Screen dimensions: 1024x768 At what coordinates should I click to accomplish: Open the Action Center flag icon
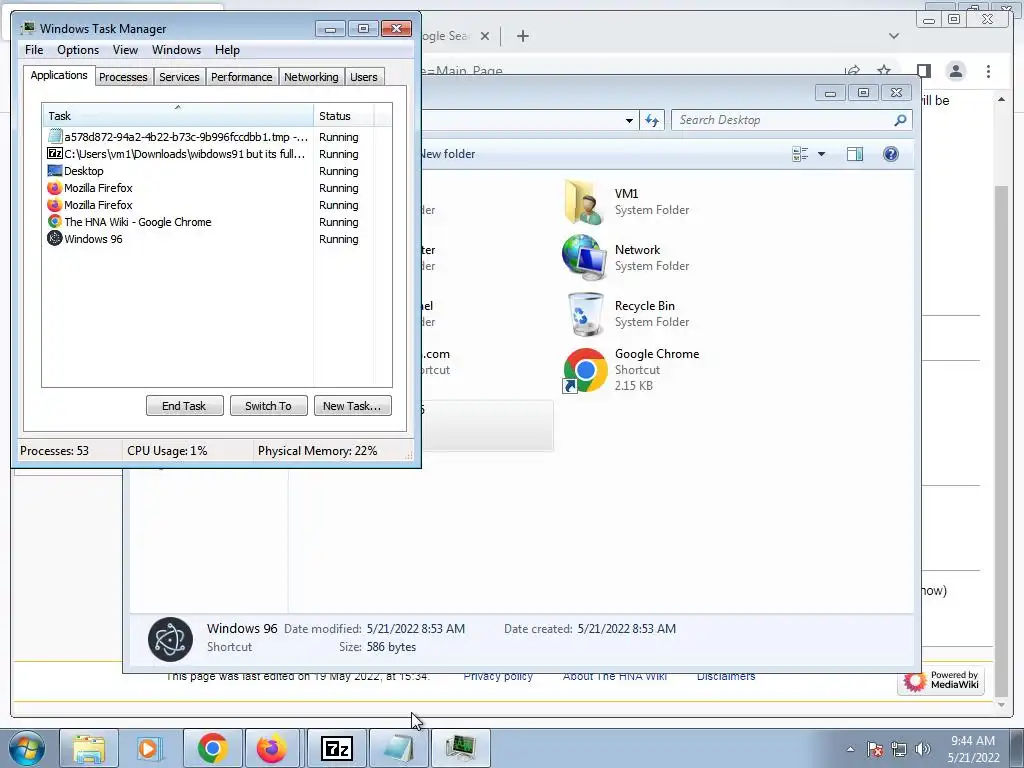[875, 749]
